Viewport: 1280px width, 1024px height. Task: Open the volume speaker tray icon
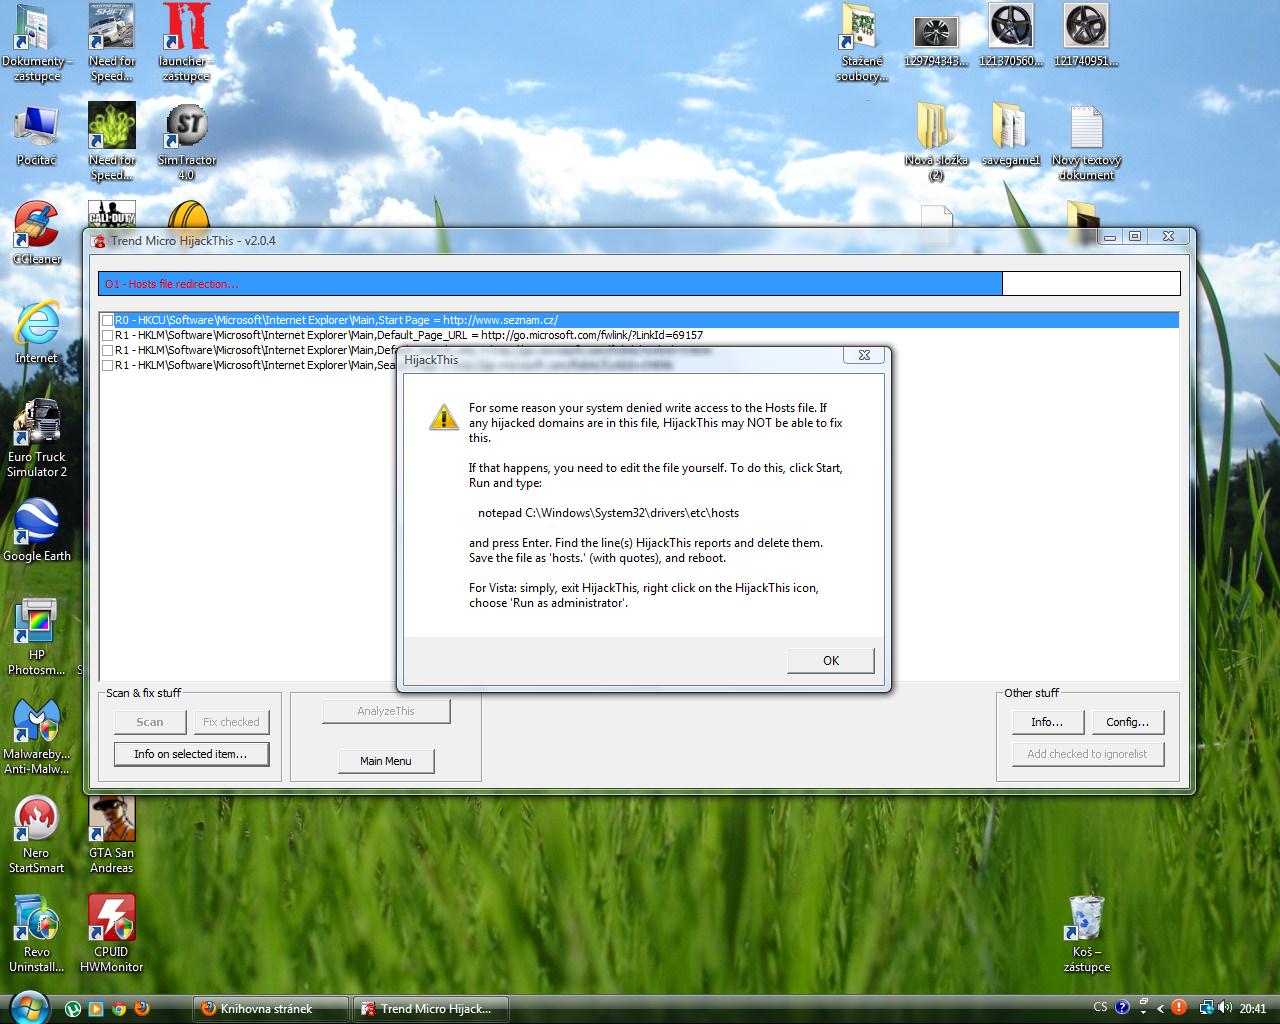click(1224, 1008)
